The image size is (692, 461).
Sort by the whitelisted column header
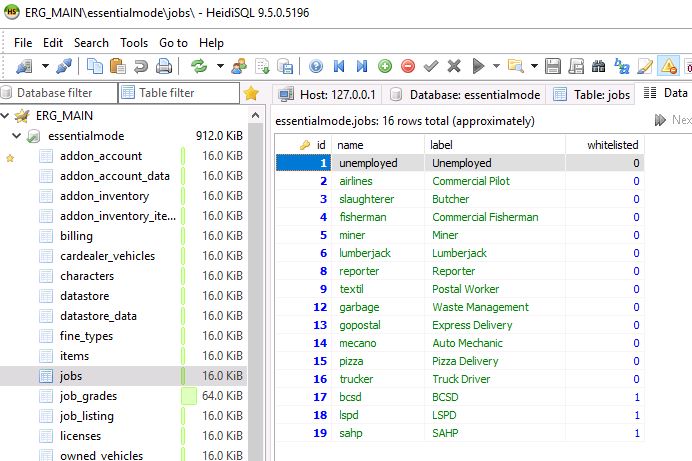click(x=604, y=145)
